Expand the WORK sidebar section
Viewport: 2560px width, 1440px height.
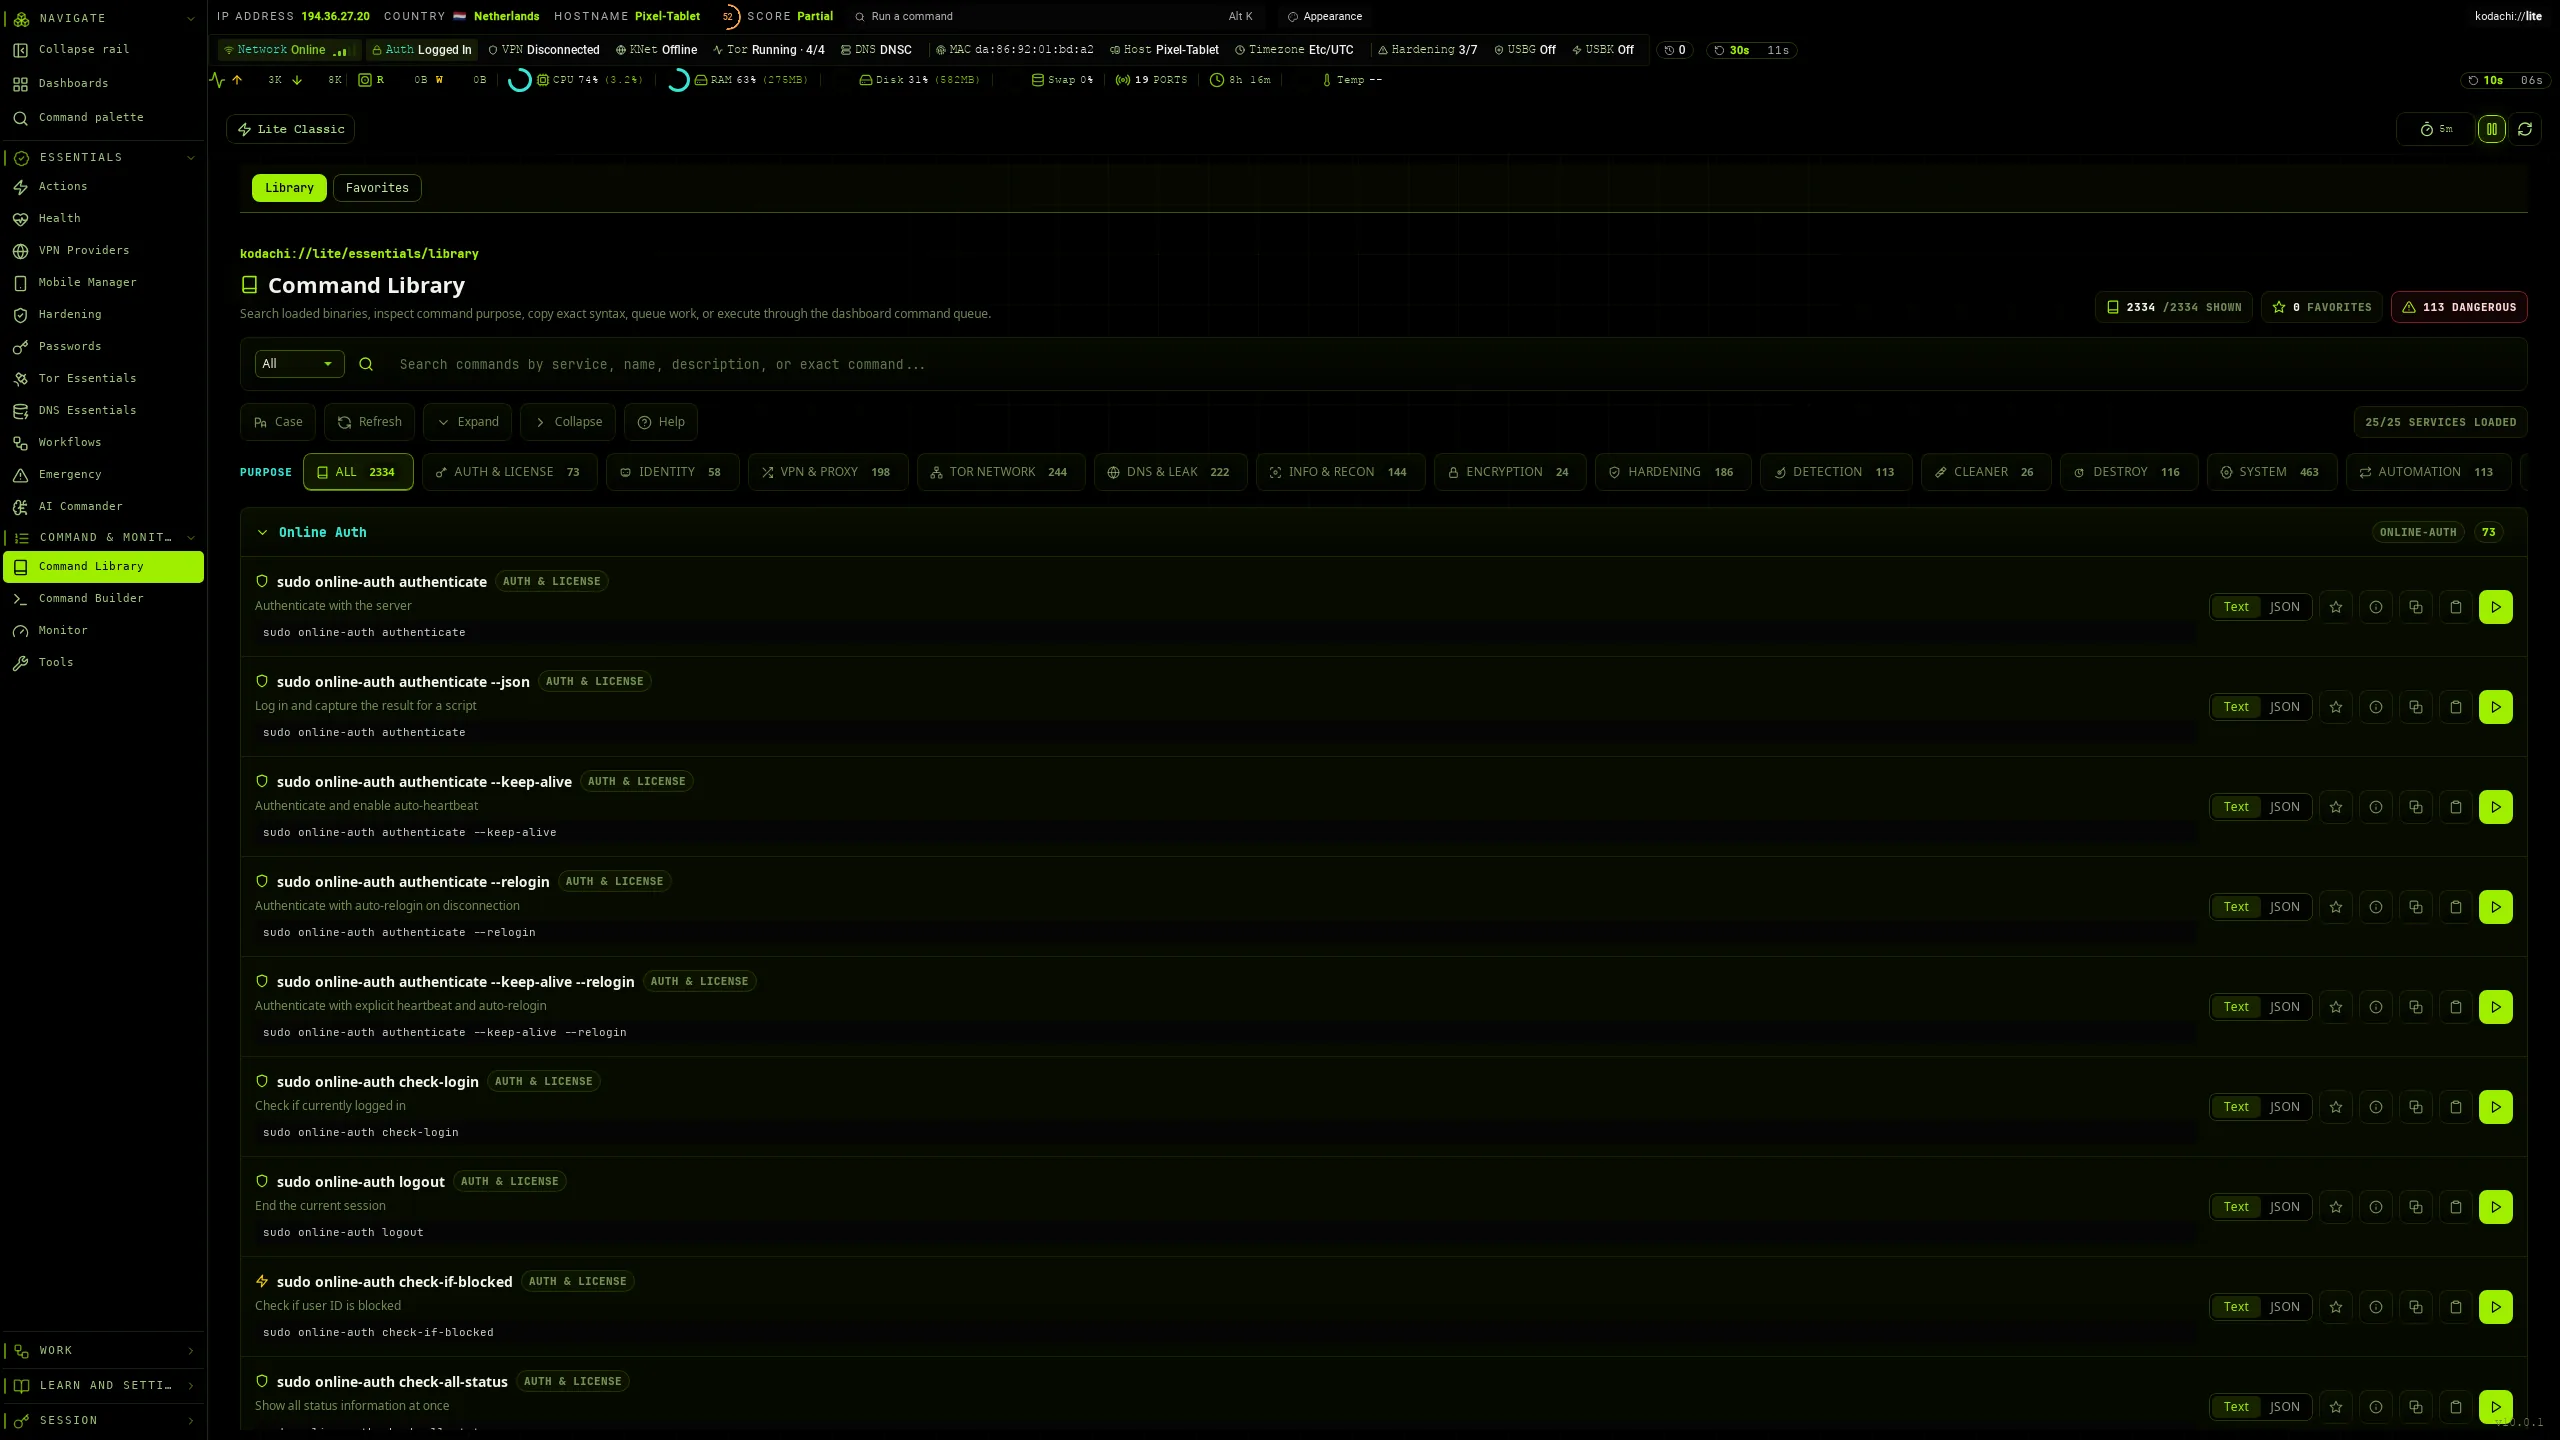(x=190, y=1351)
